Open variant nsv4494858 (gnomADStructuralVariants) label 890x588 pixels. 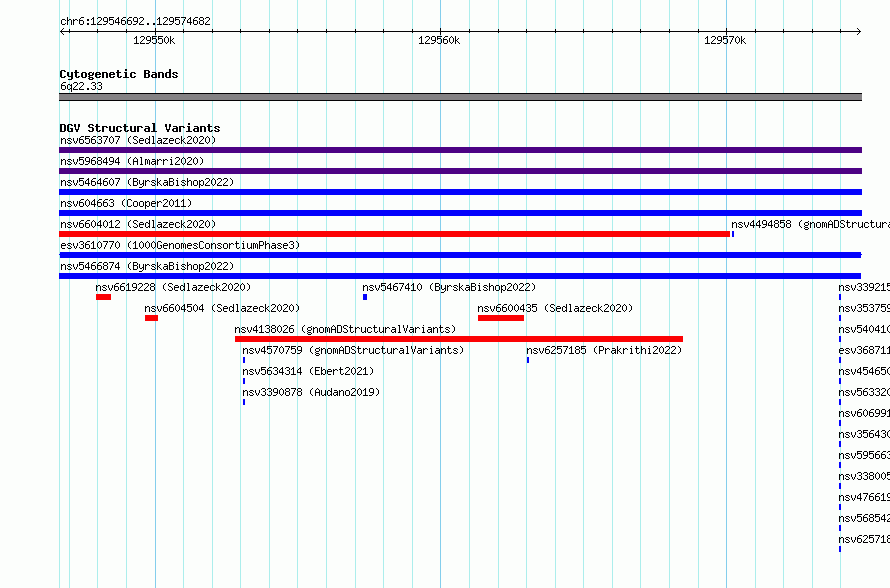pyautogui.click(x=811, y=224)
